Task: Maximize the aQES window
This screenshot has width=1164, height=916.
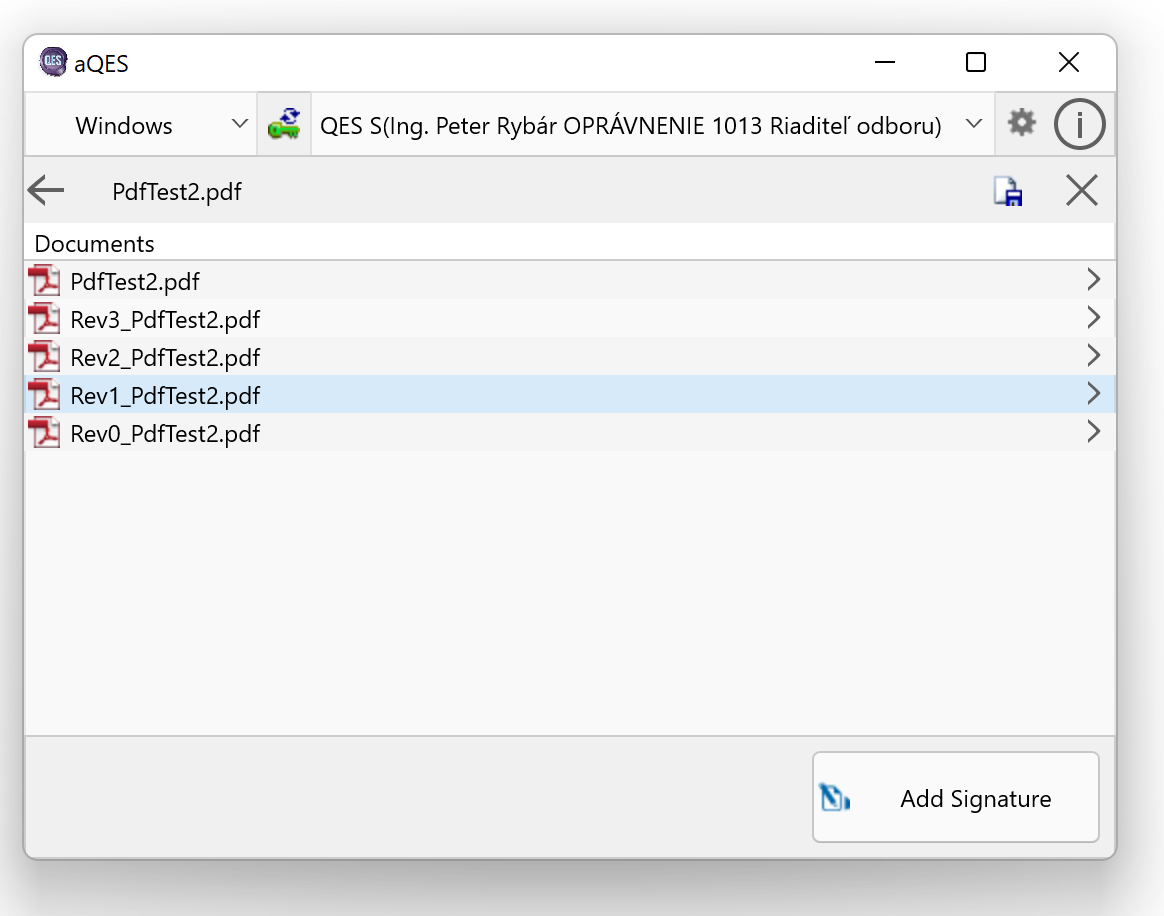Action: tap(975, 62)
